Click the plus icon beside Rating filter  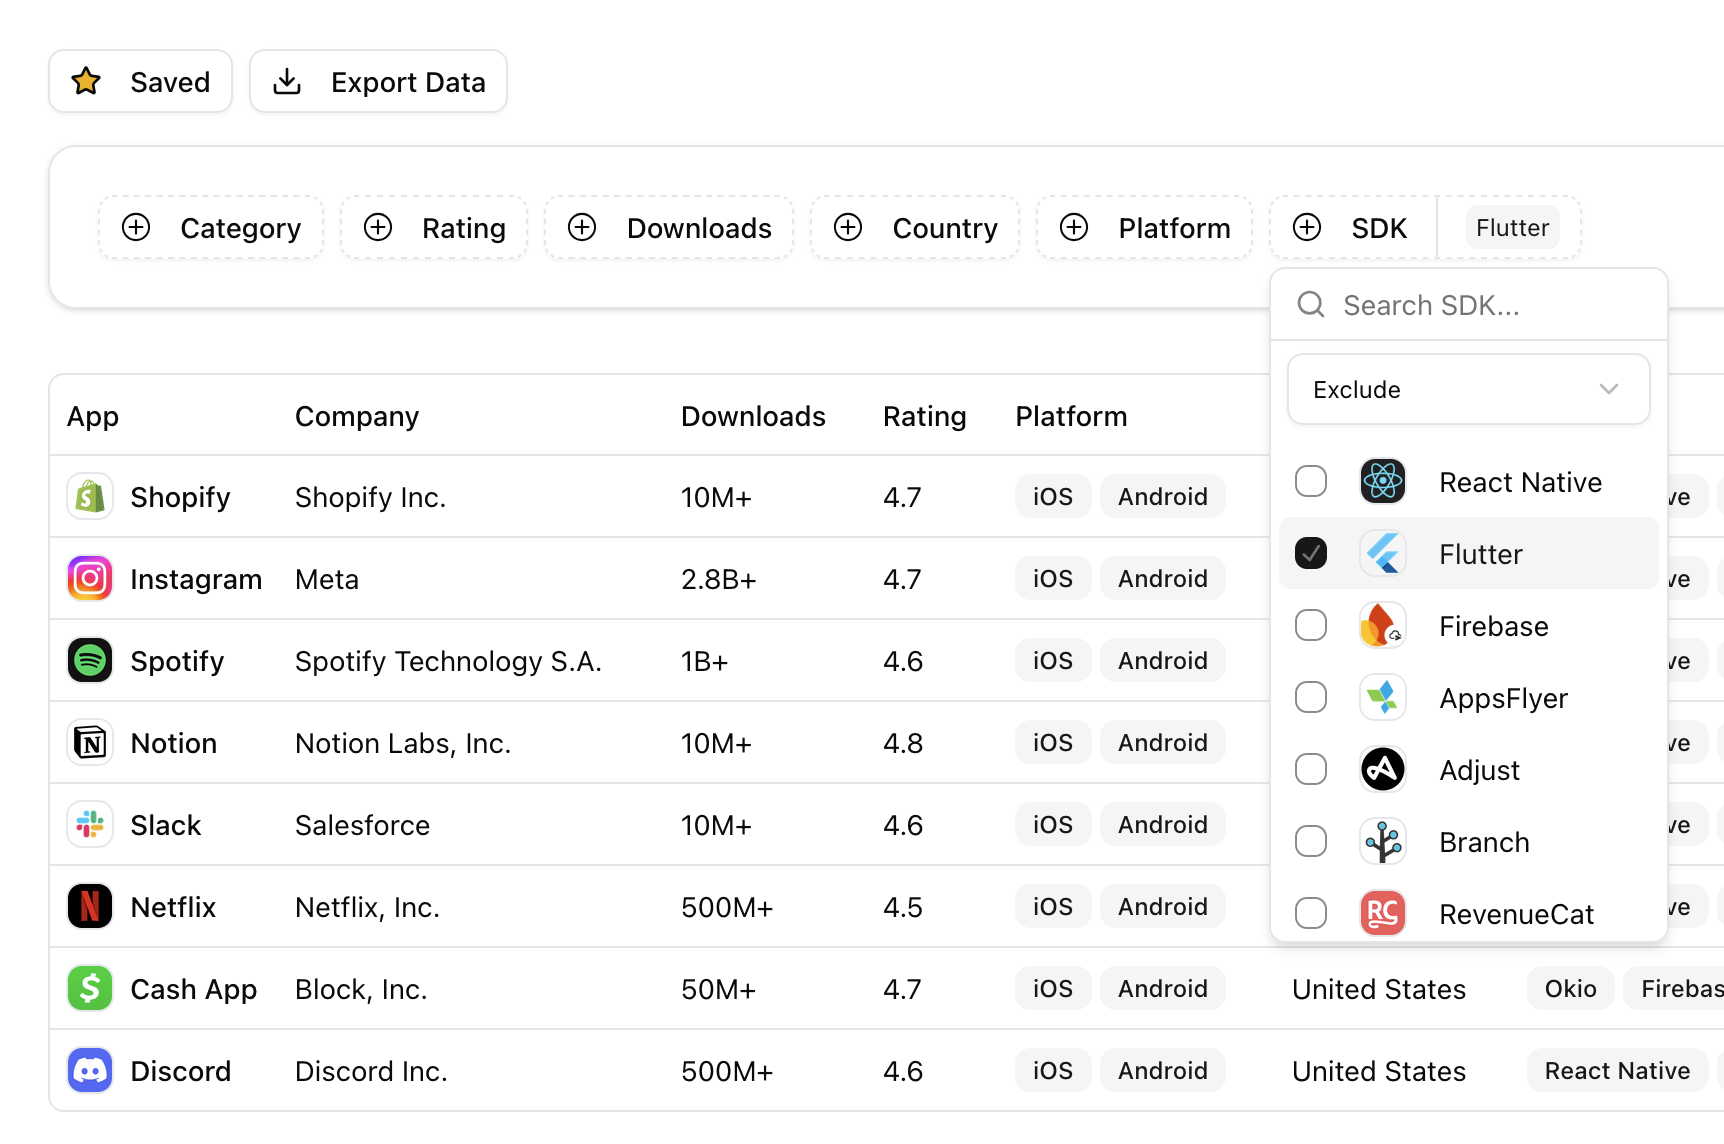(378, 227)
